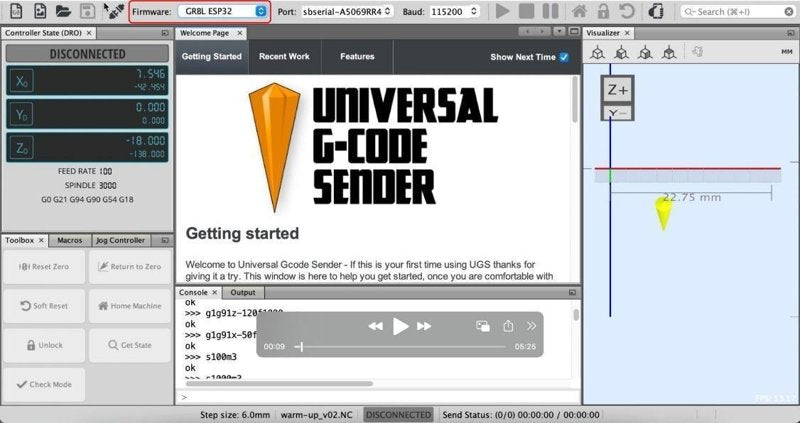Image resolution: width=800 pixels, height=423 pixels.
Task: Open the Features tab
Action: (x=357, y=57)
